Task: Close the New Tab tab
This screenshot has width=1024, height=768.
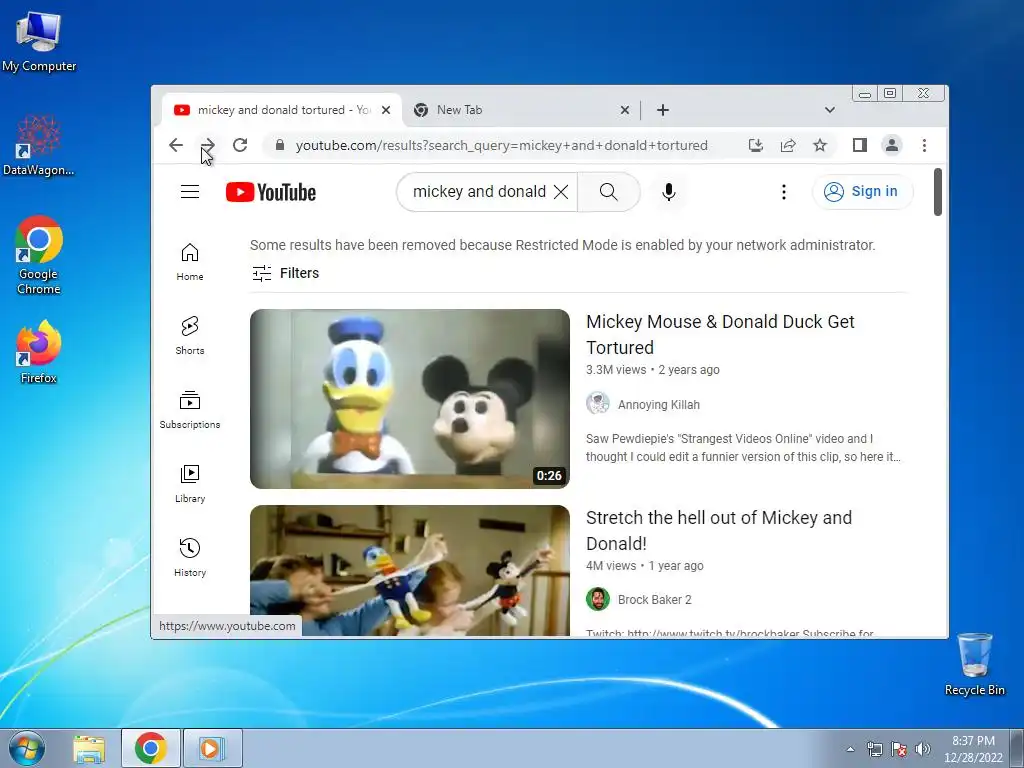Action: (x=624, y=110)
